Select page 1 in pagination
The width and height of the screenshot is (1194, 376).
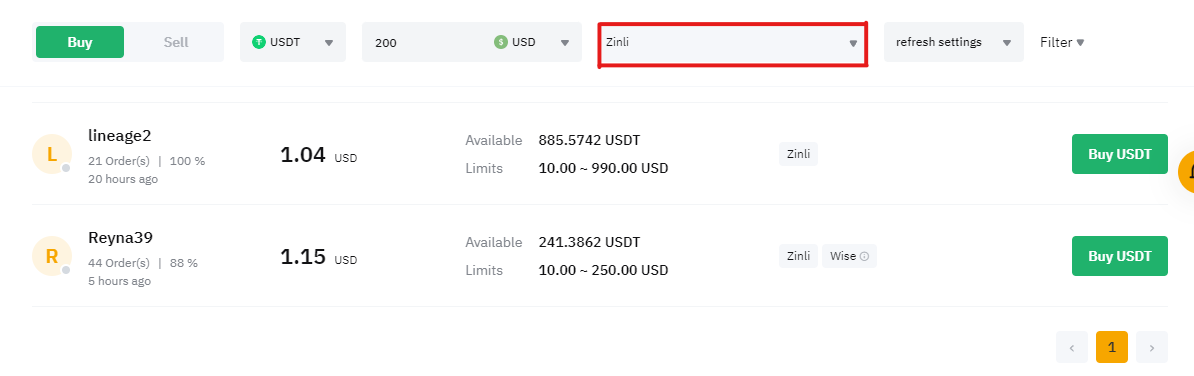click(1112, 347)
